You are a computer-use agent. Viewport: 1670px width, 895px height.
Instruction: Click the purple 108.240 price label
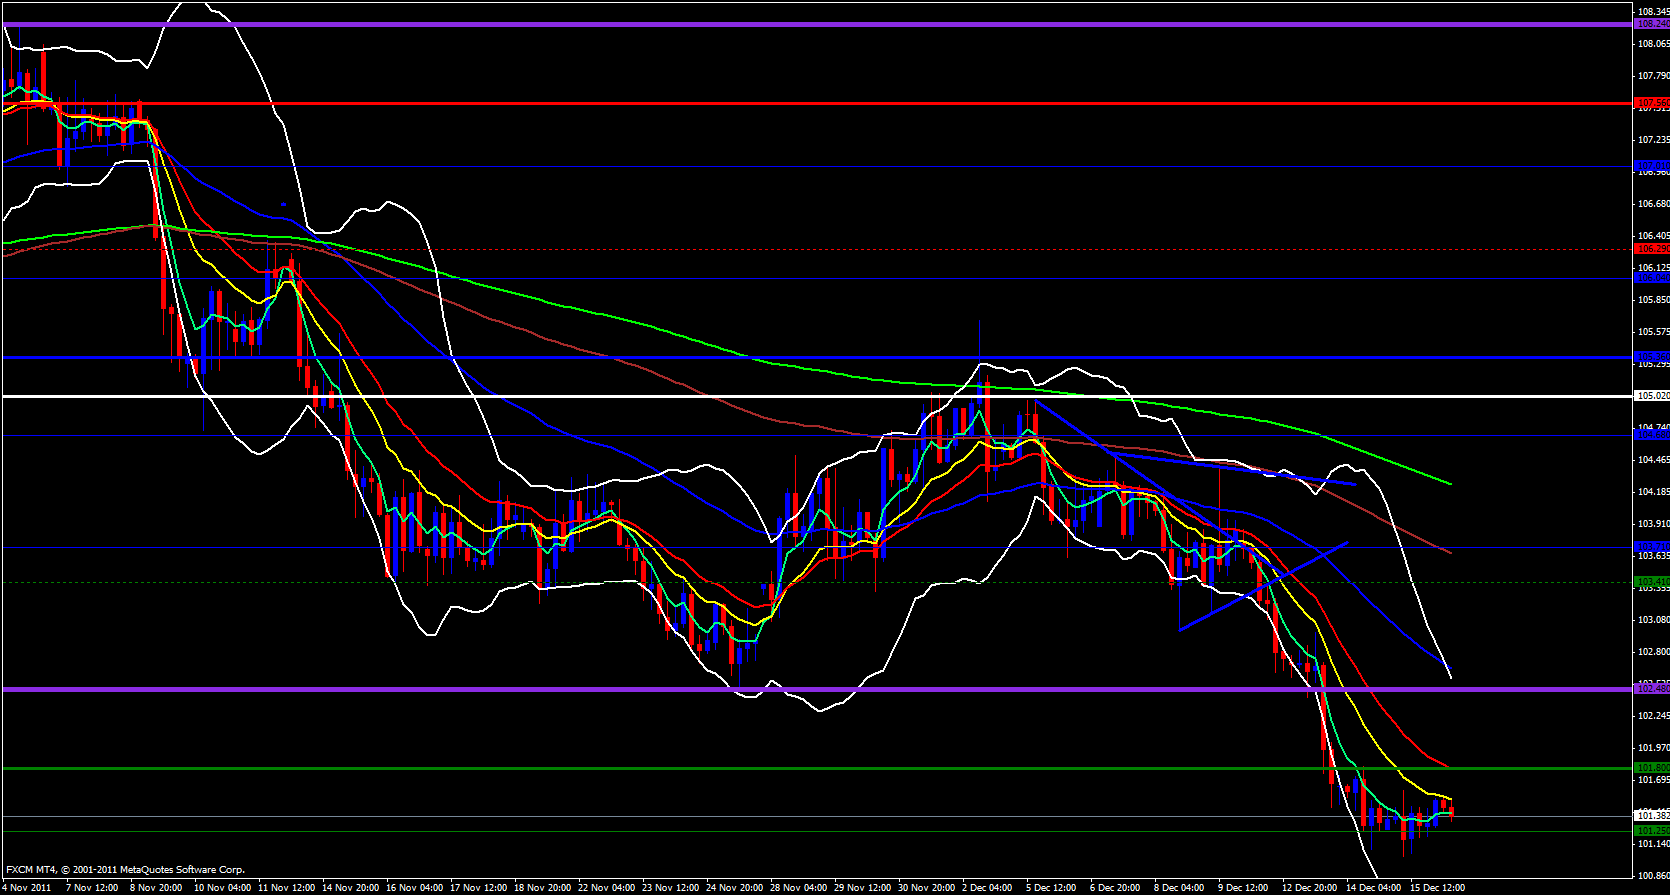tap(1651, 24)
